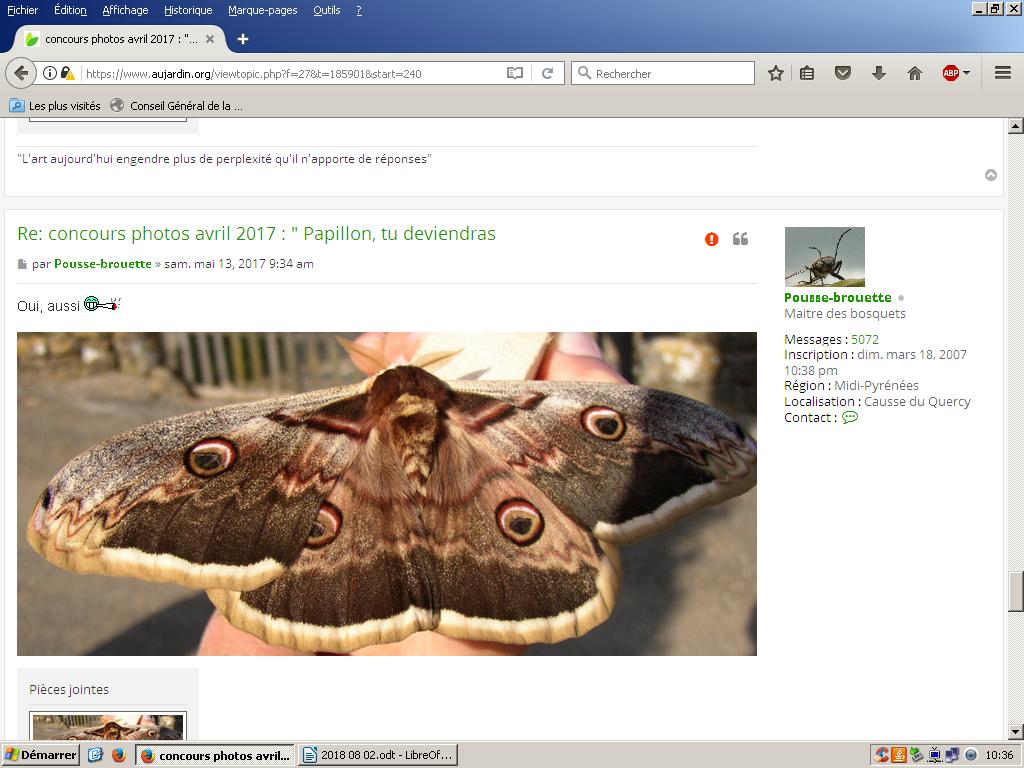
Task: Expand the Adblock Plus dropdown arrow
Action: point(966,73)
